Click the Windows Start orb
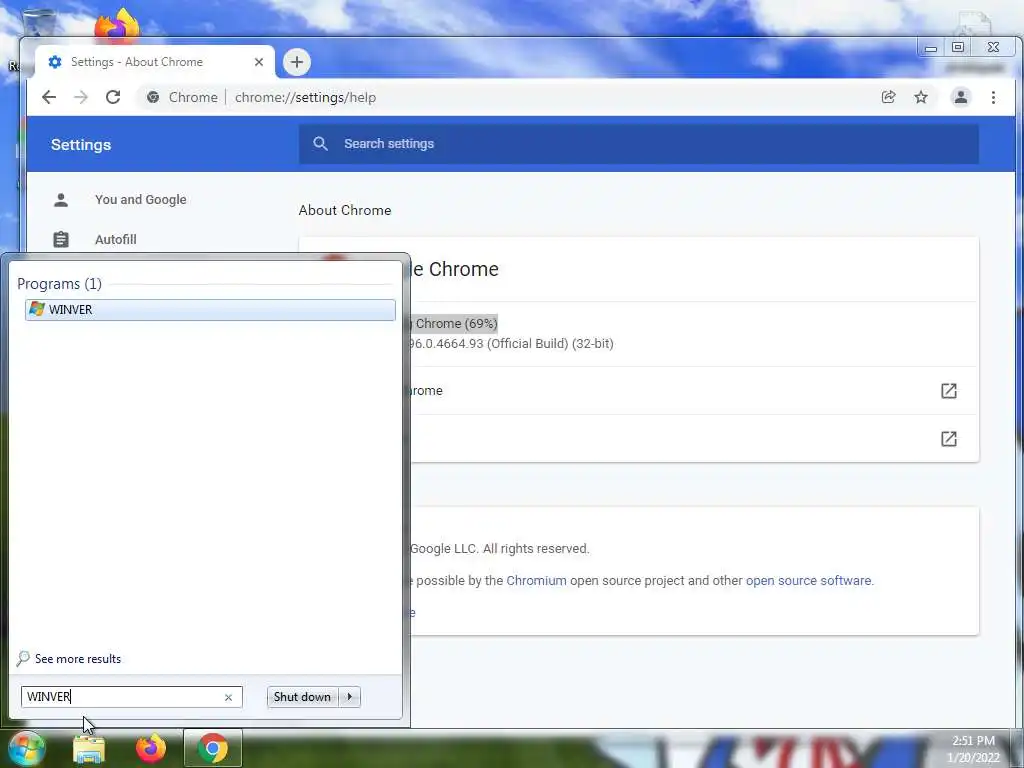Screen dimensions: 1024x768 (x=27, y=748)
